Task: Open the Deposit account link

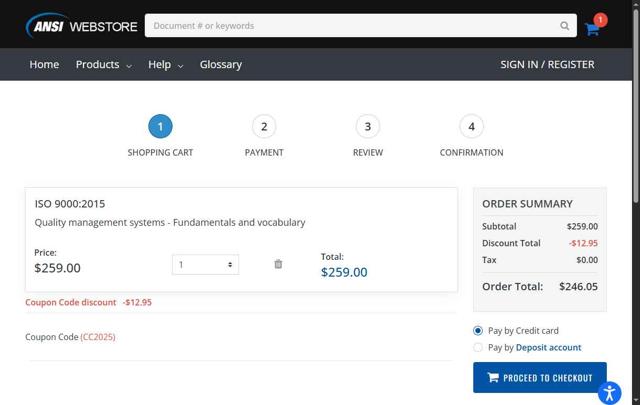Action: coord(548,347)
